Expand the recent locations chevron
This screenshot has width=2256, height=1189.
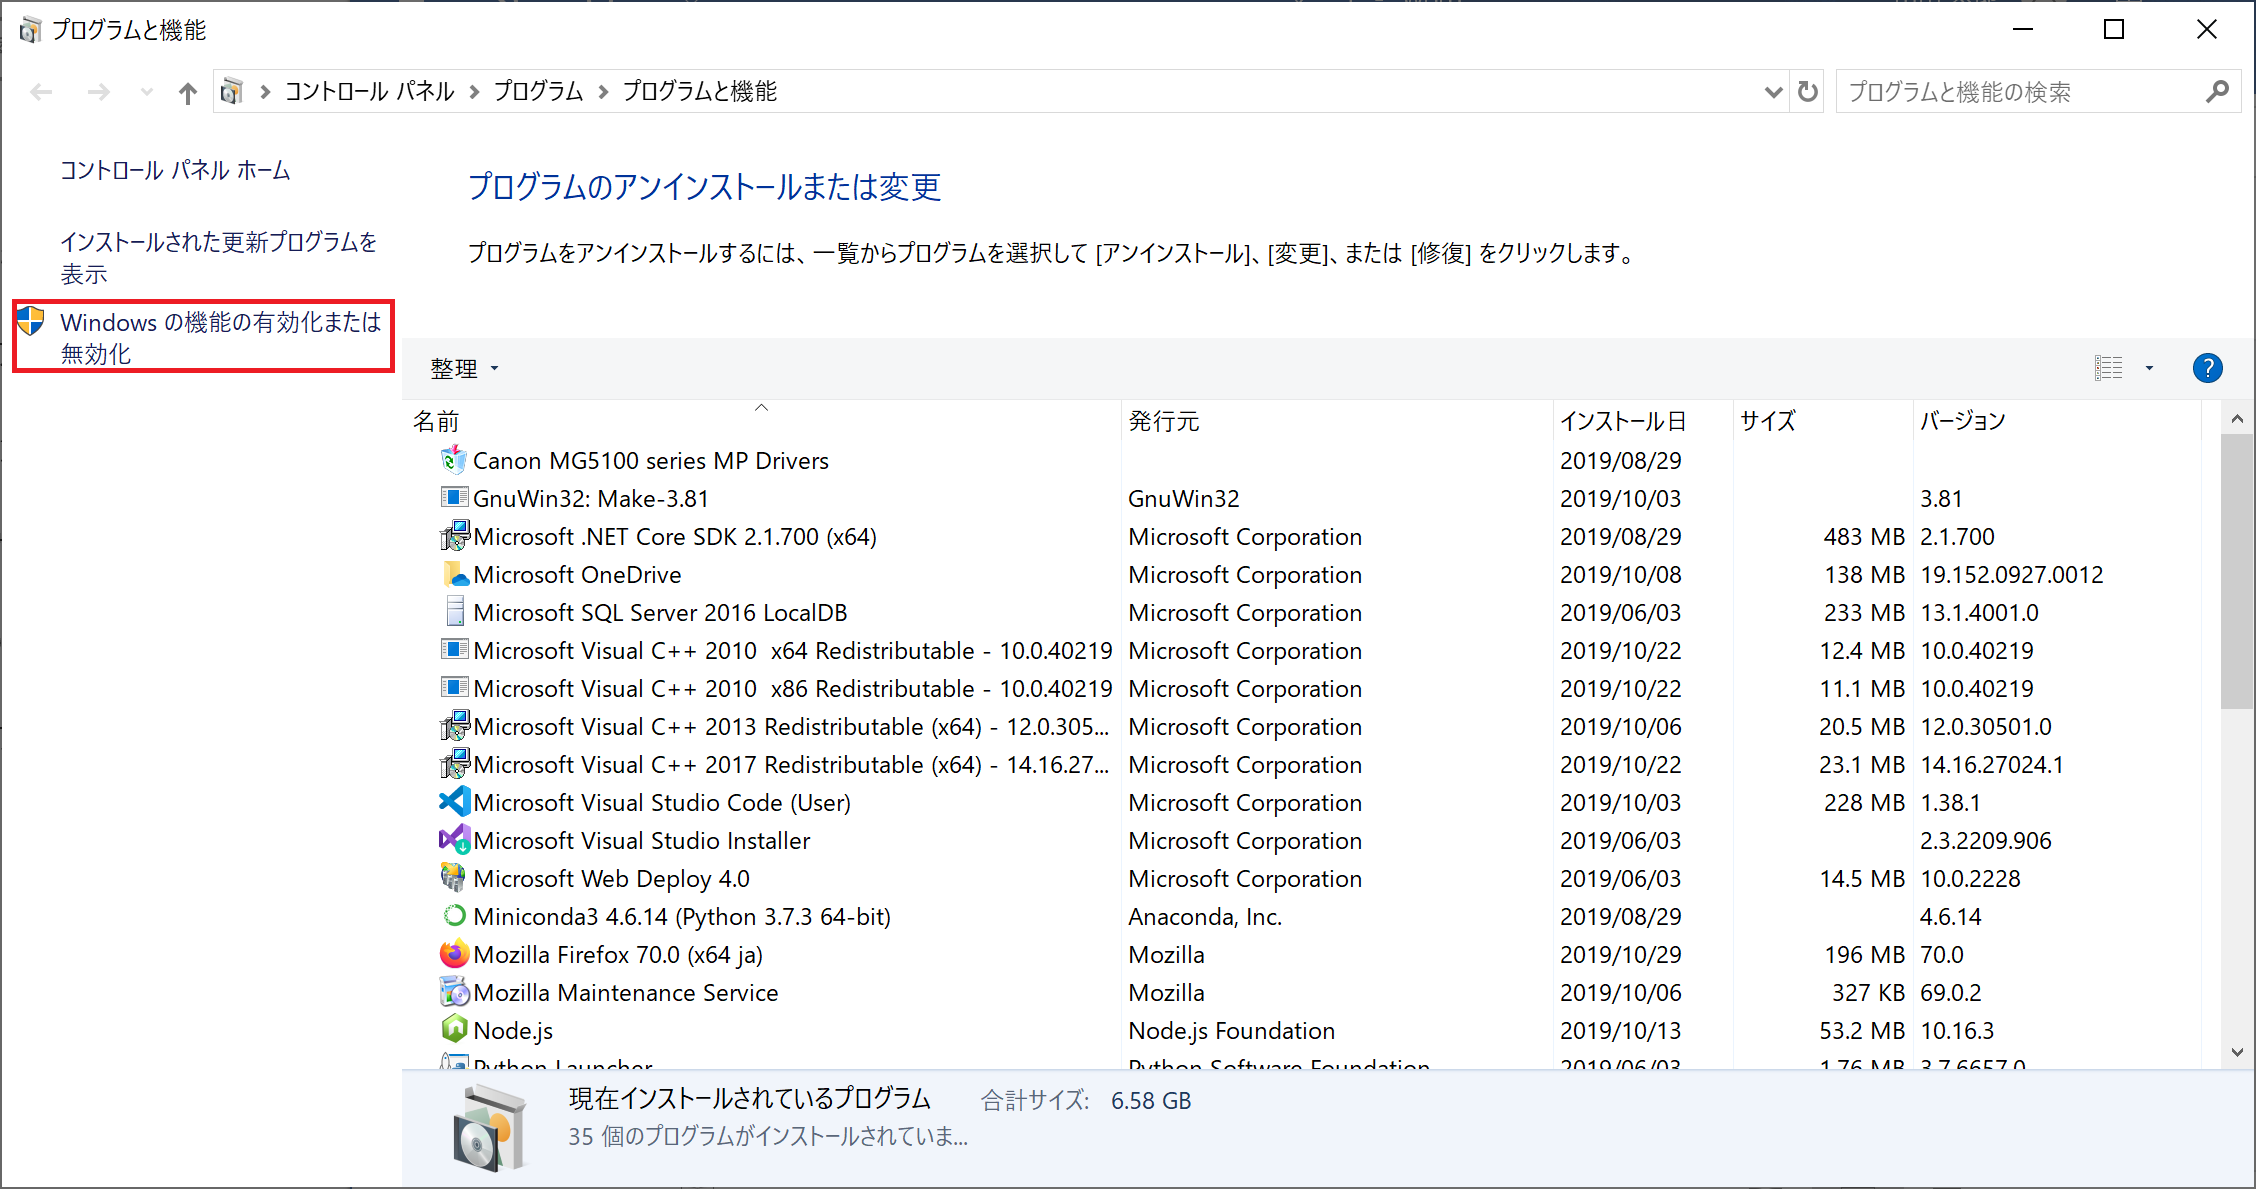pos(147,92)
